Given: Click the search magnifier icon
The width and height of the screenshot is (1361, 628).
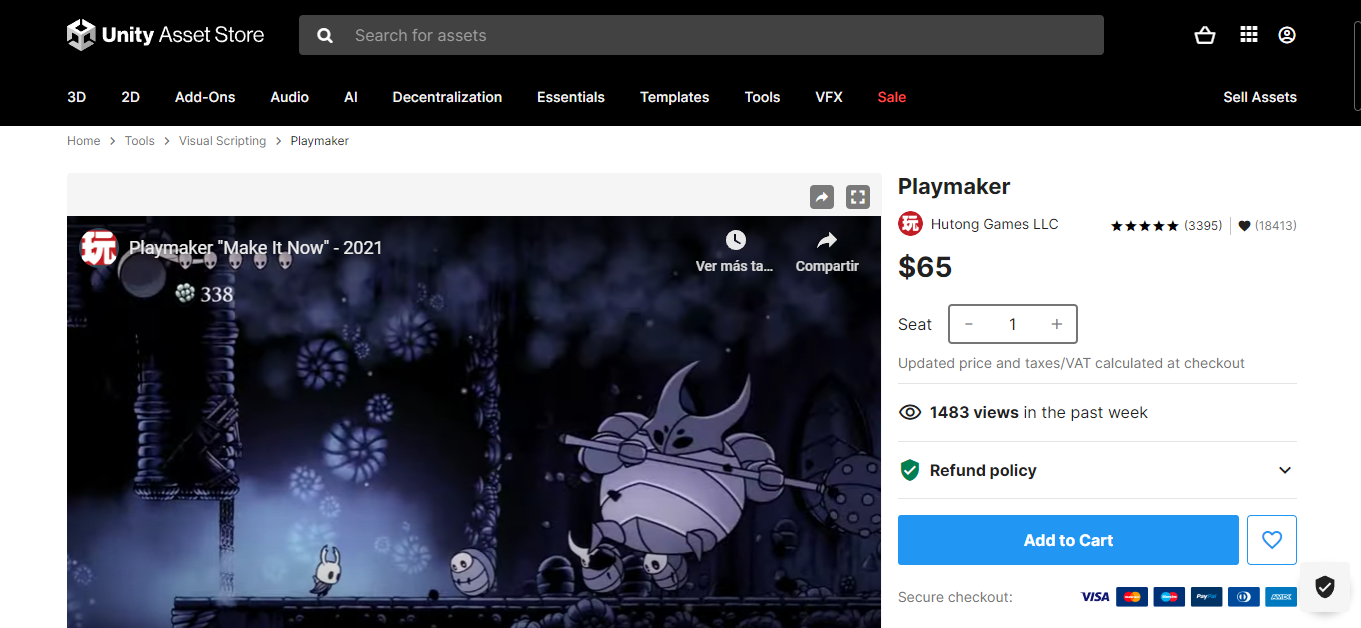Looking at the screenshot, I should pyautogui.click(x=325, y=35).
